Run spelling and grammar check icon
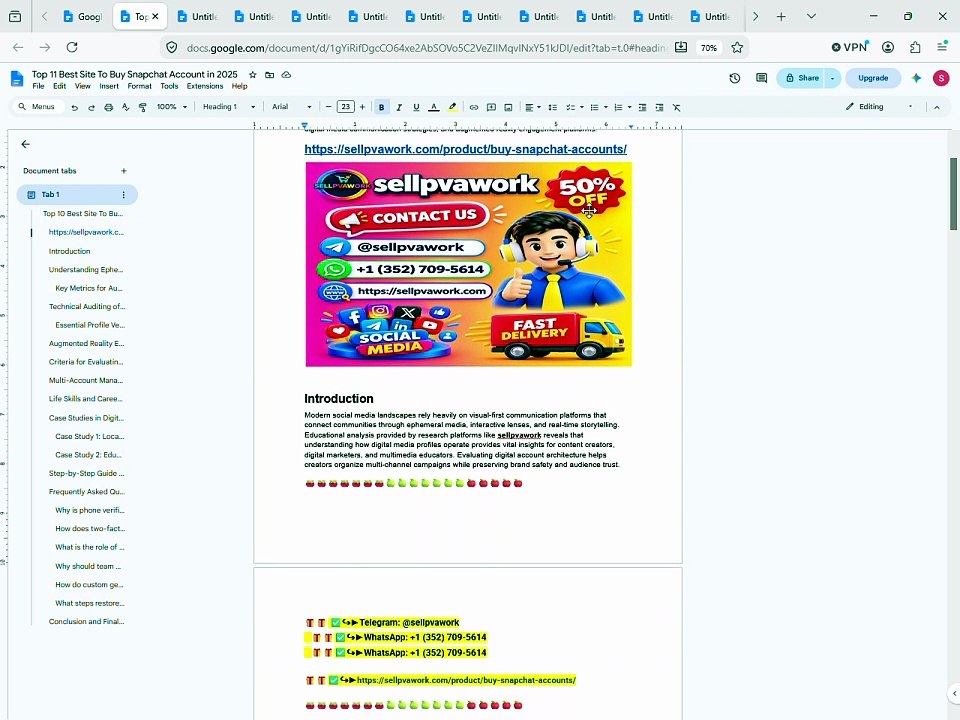960x720 pixels. pyautogui.click(x=126, y=107)
